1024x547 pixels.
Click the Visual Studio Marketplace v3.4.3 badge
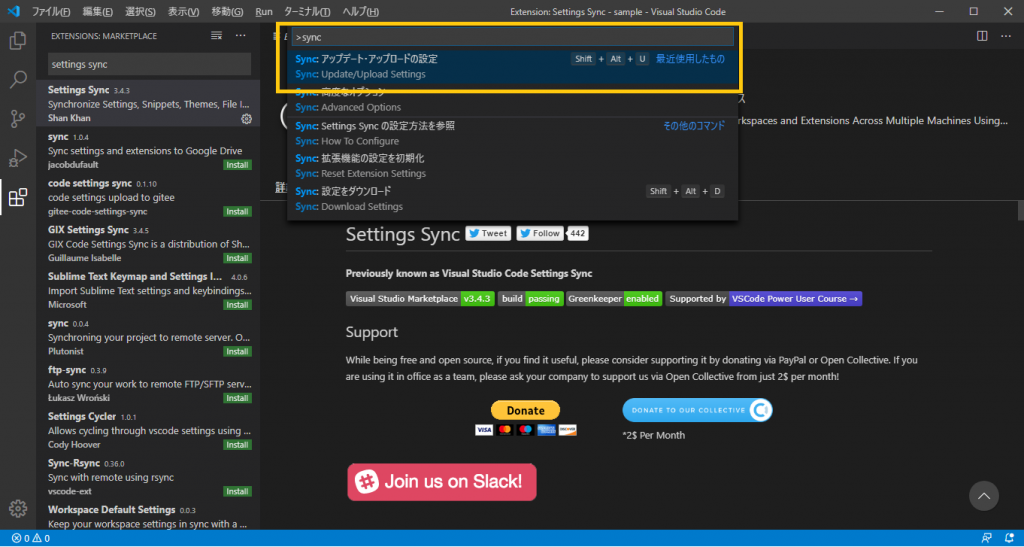click(420, 299)
